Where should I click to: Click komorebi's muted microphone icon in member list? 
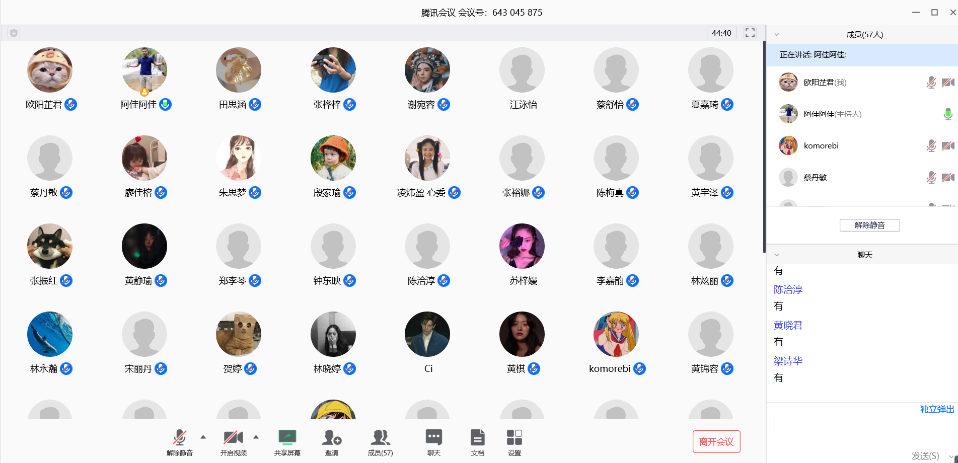coord(931,146)
